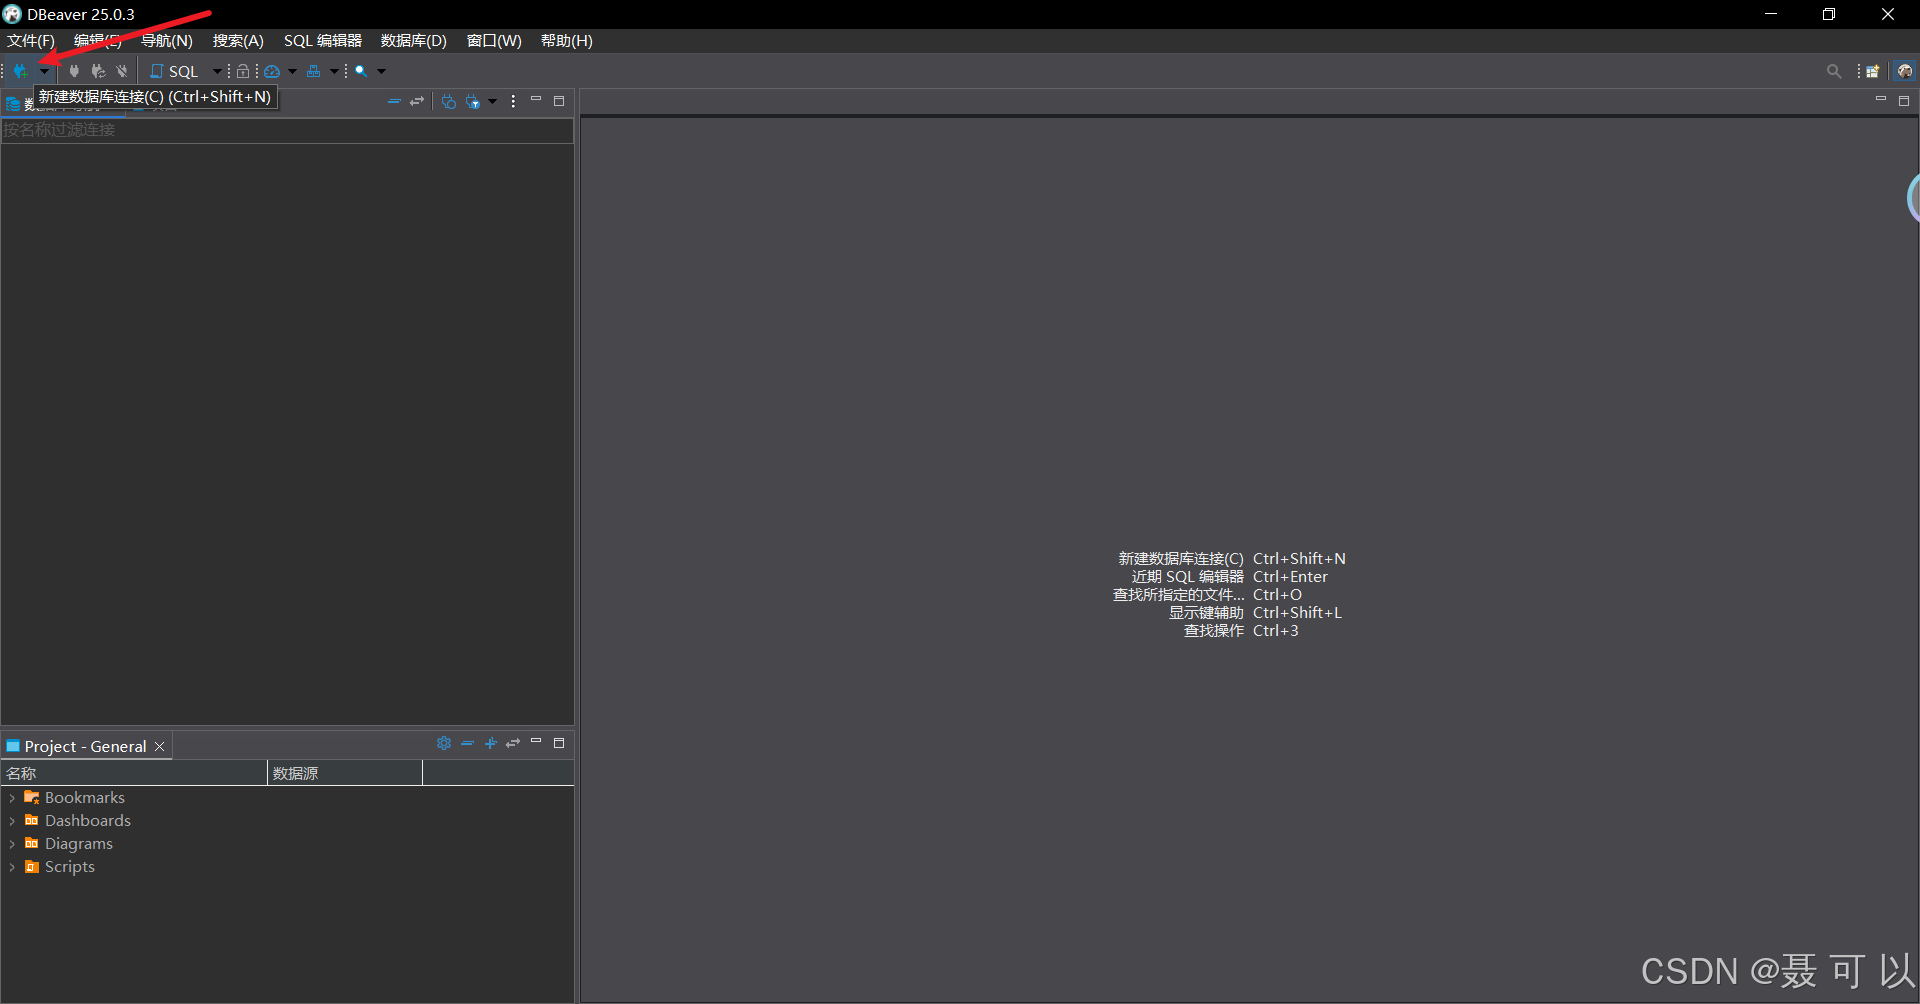Open the dashboard gauge icon in the toolbar
The width and height of the screenshot is (1920, 1004).
(272, 71)
